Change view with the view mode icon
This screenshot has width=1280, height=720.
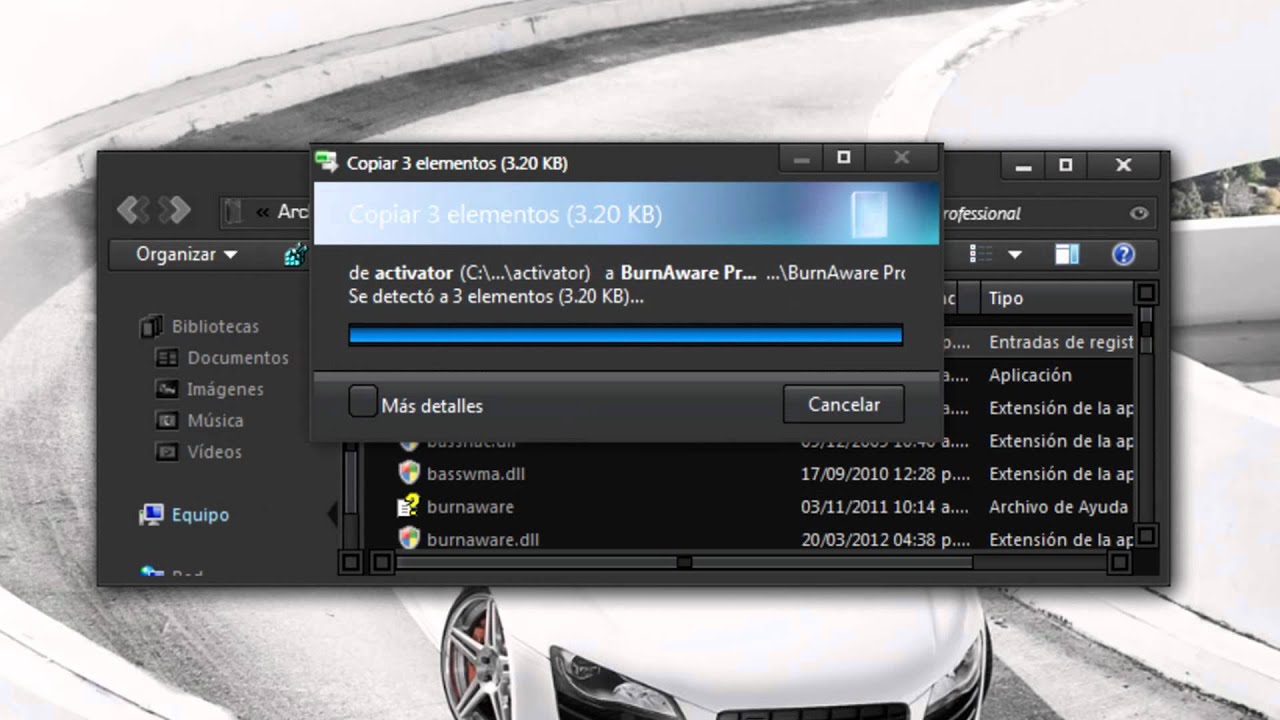(982, 254)
